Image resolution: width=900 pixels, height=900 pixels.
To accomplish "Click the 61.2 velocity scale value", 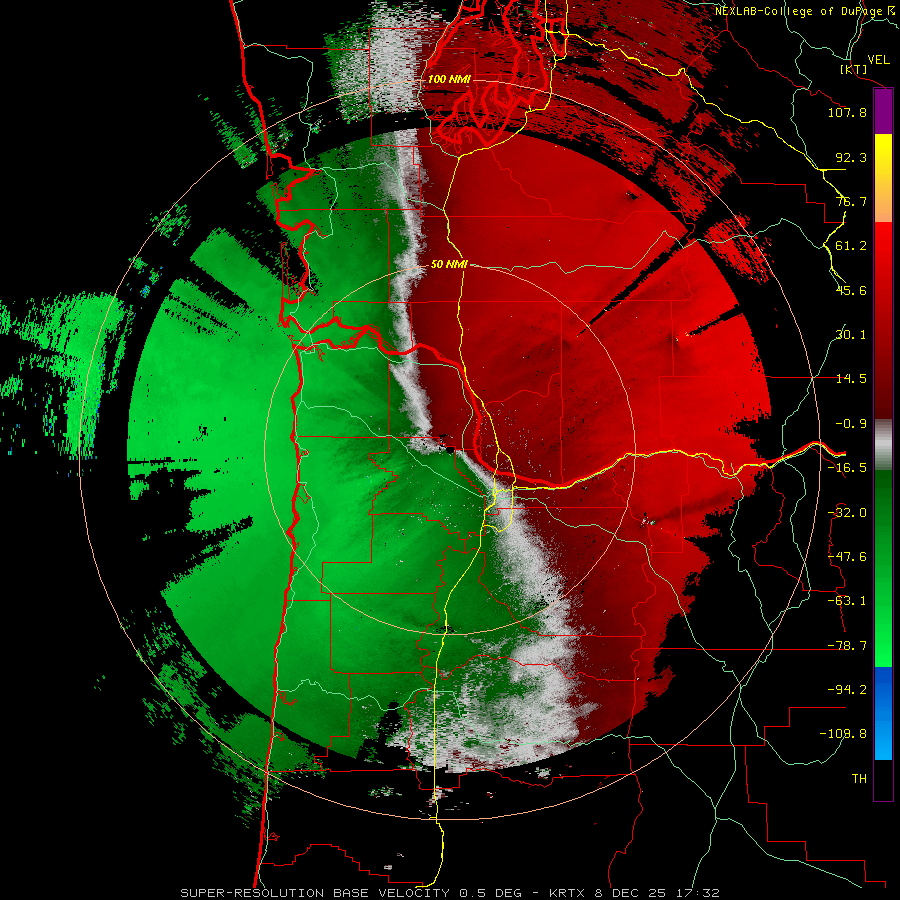I will (x=851, y=246).
